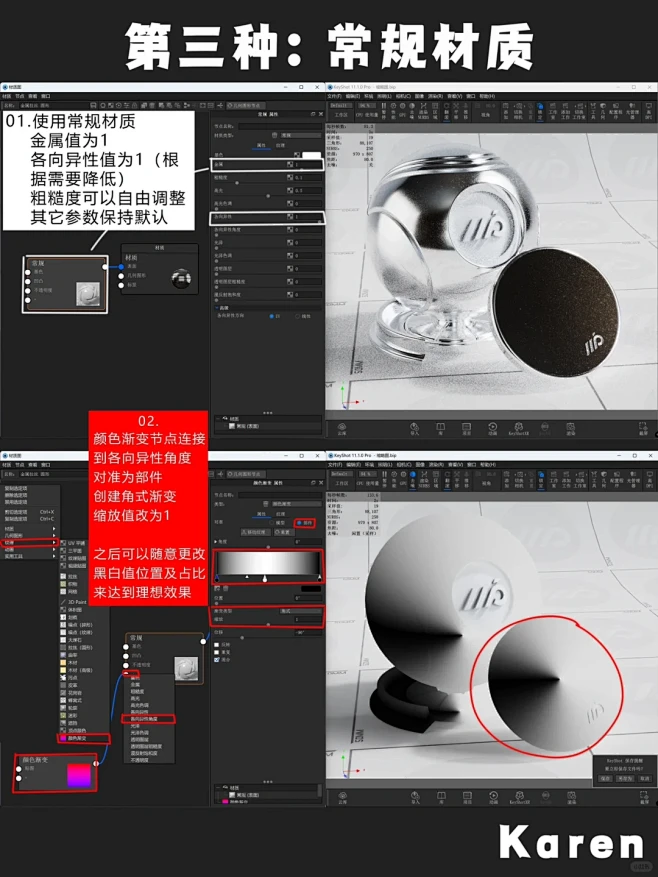
Task: Click 导入 icon under the chrome-sphere viewport
Action: tap(415, 428)
